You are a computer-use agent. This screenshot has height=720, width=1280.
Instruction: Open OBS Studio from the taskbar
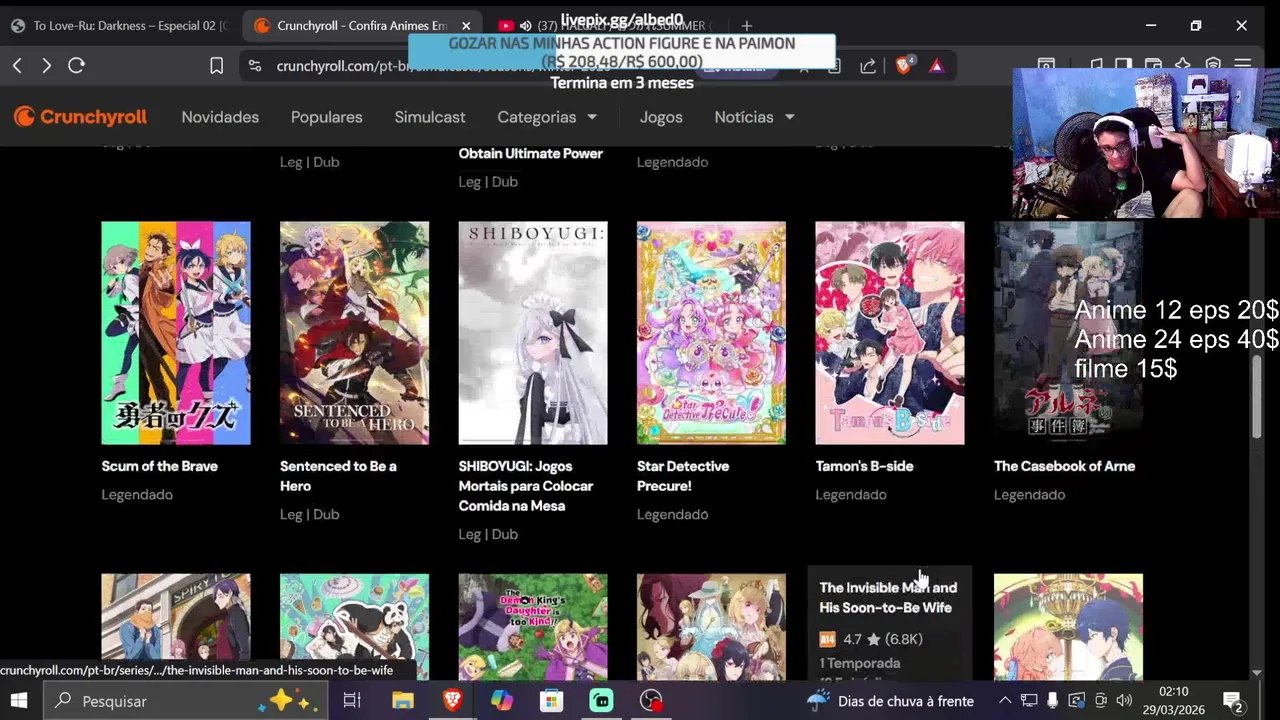tap(652, 701)
